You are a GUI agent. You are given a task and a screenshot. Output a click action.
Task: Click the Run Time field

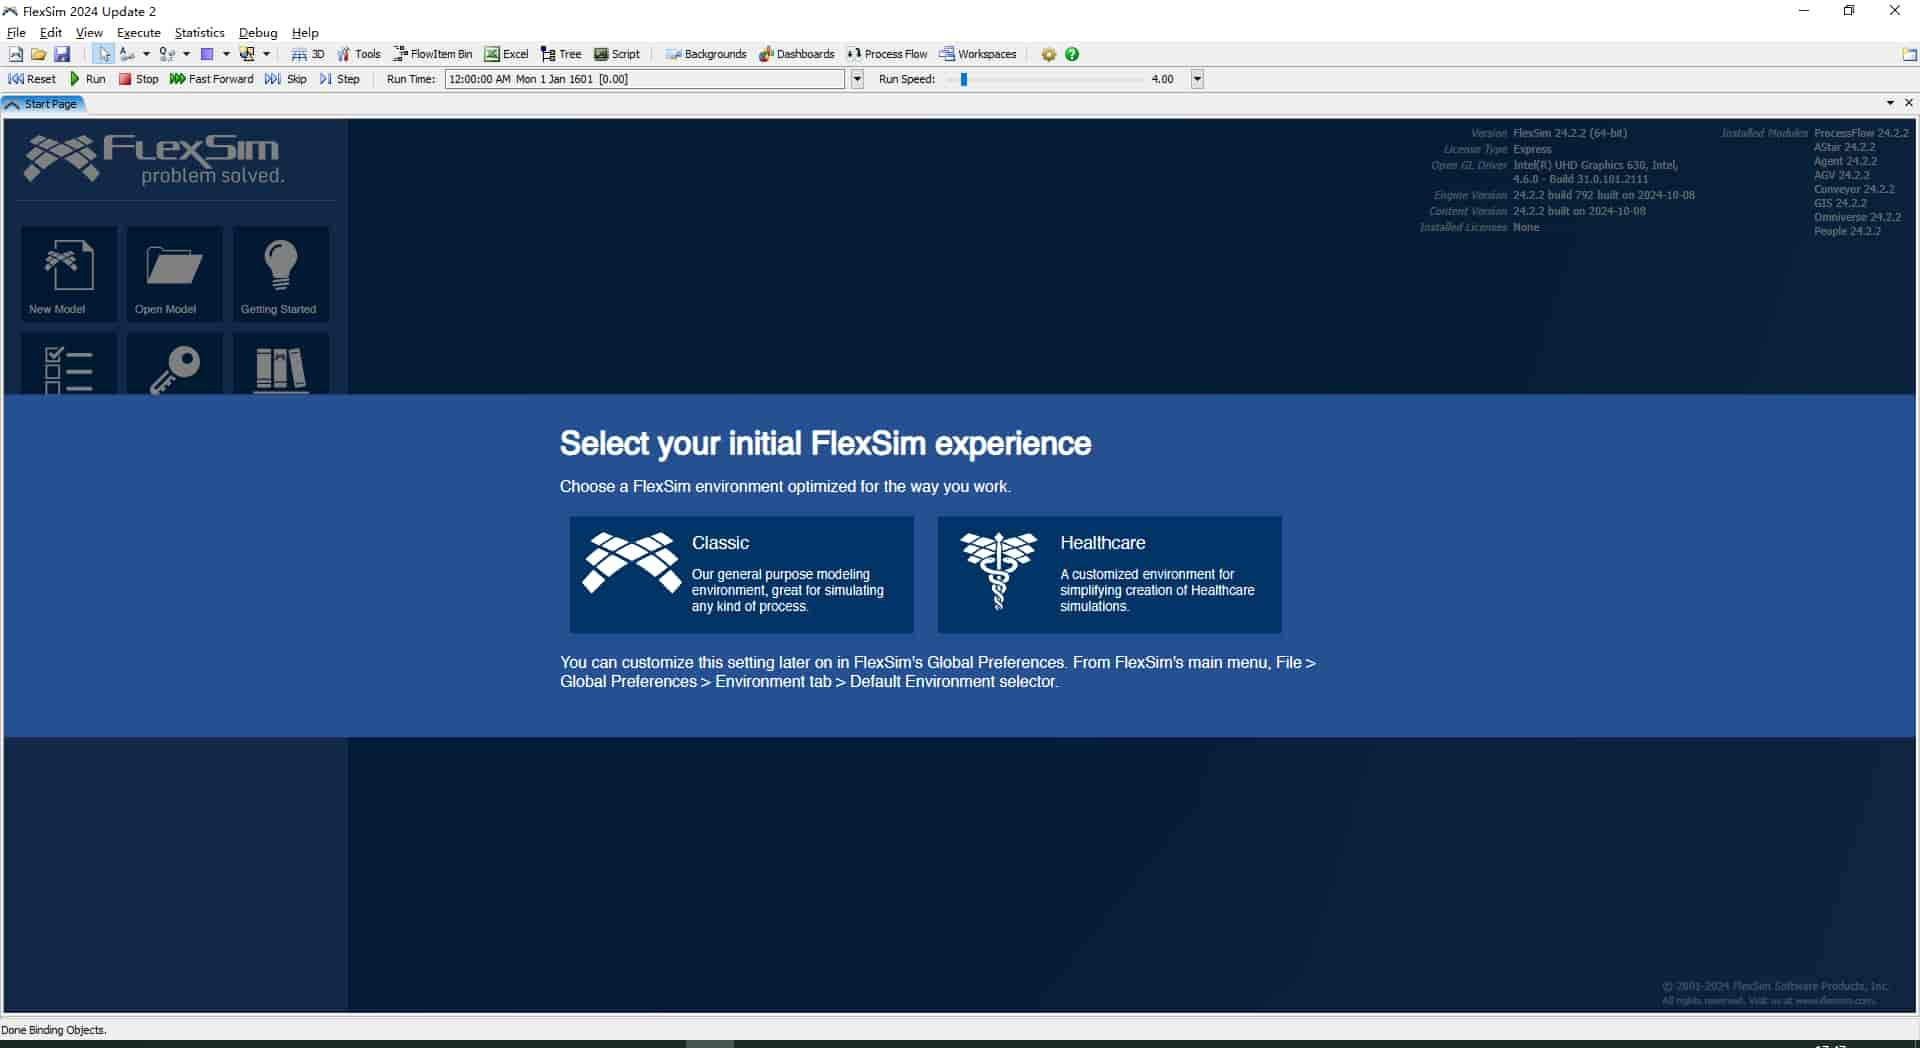tap(645, 79)
